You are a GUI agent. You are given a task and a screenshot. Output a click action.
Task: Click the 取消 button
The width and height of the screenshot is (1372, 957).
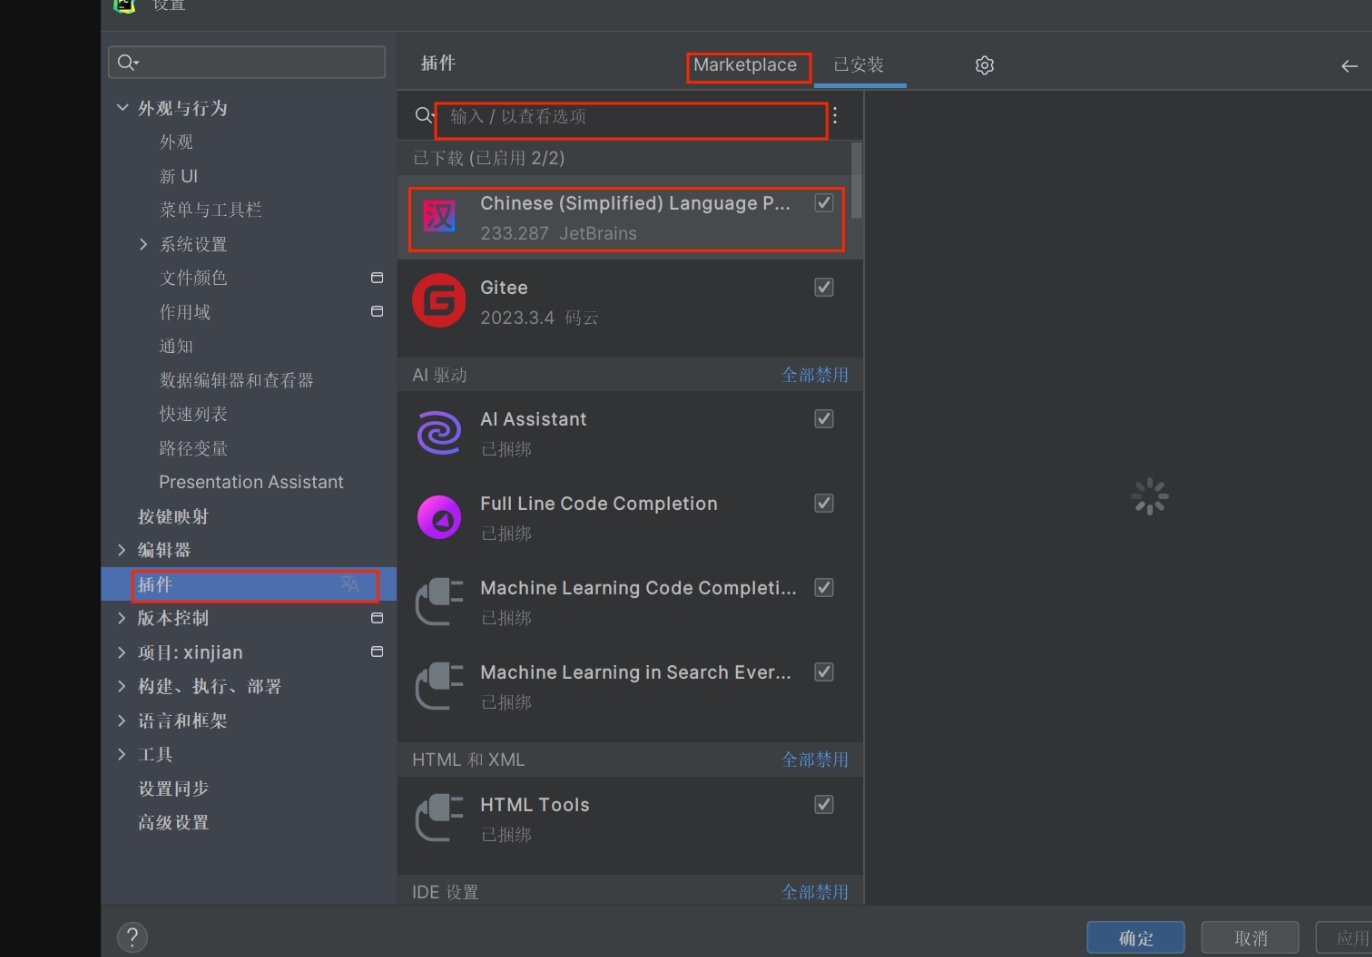[1250, 938]
